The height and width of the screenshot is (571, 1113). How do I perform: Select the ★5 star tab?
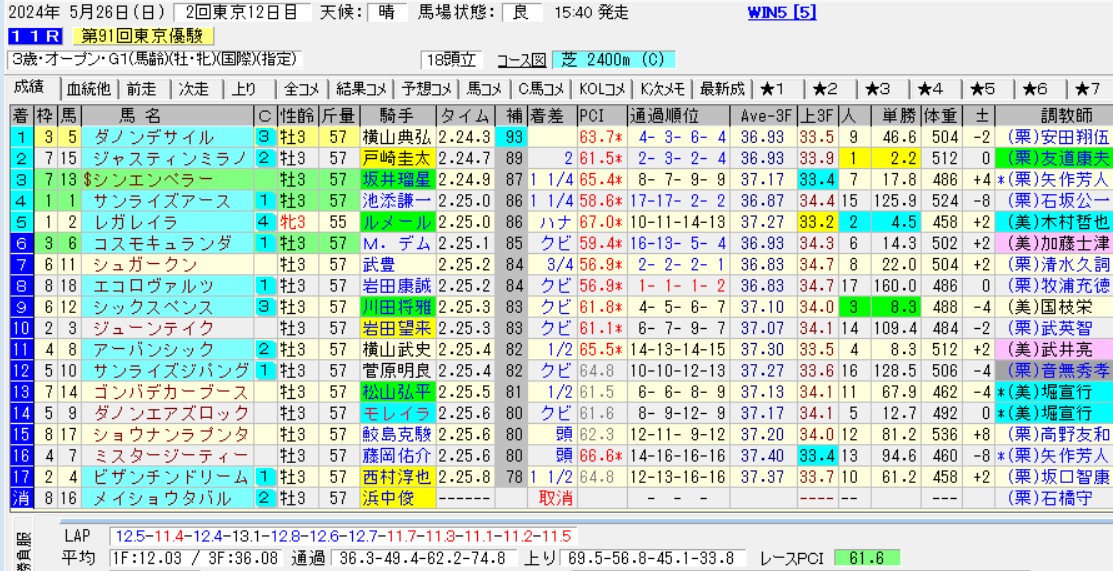983,88
